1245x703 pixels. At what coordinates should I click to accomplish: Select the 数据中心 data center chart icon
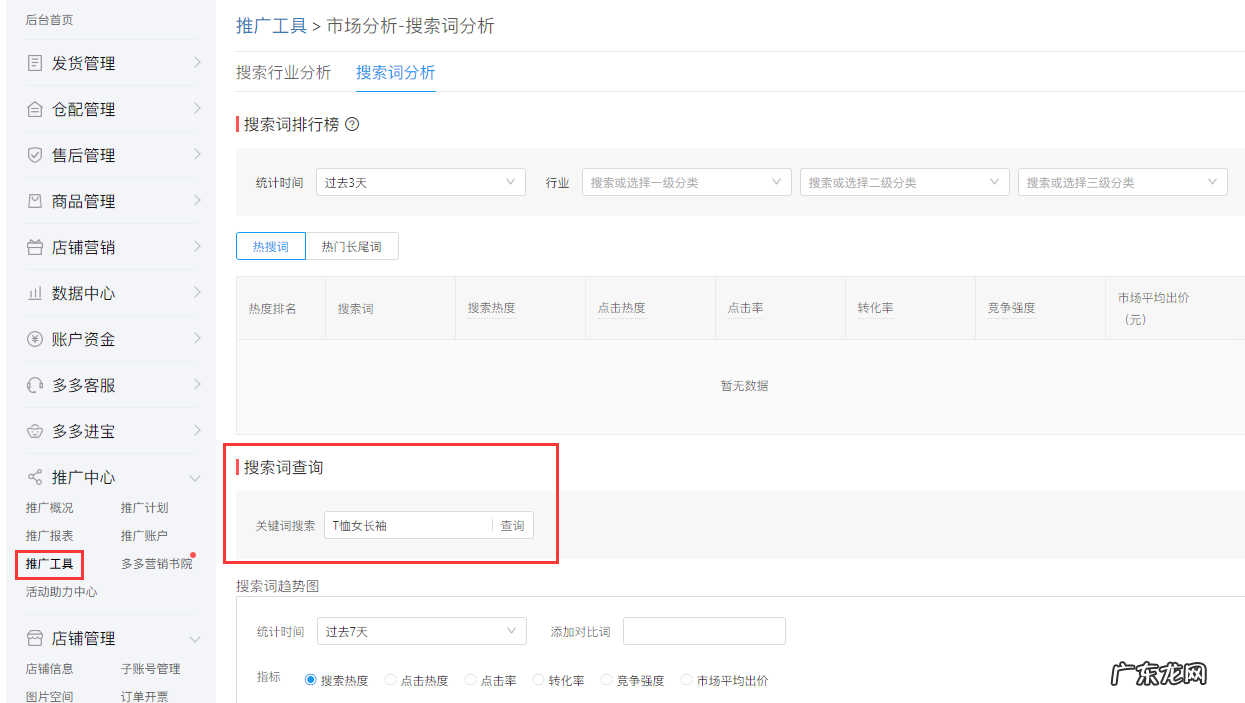pyautogui.click(x=33, y=293)
